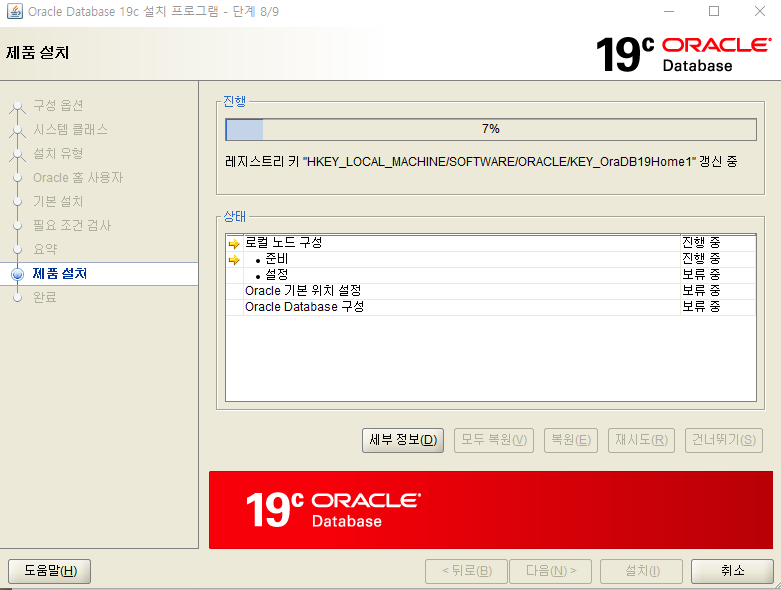Viewport: 781px width, 590px height.
Task: Click the arrow icon beside 준비 row
Action: coord(234,260)
